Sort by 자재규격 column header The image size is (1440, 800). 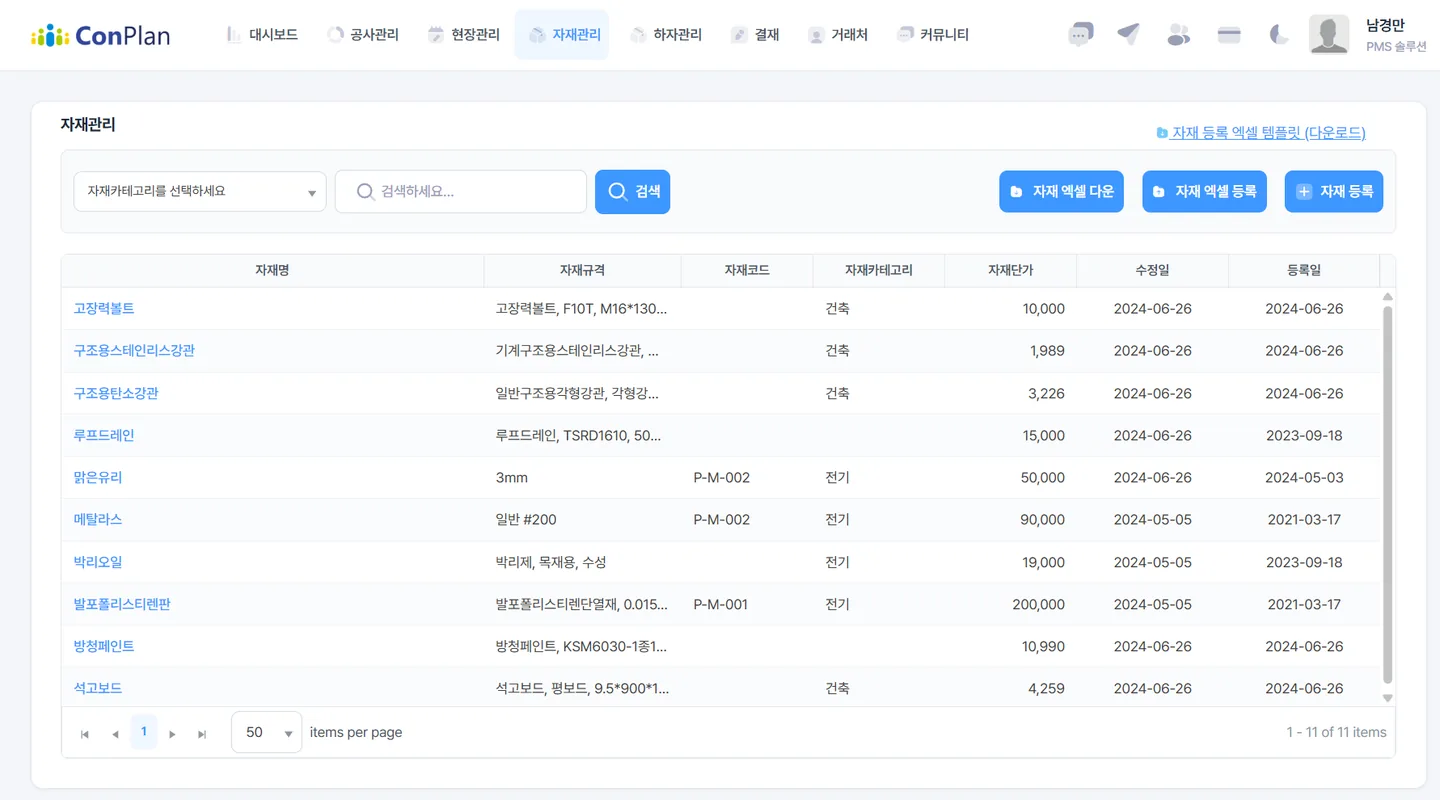pos(582,270)
